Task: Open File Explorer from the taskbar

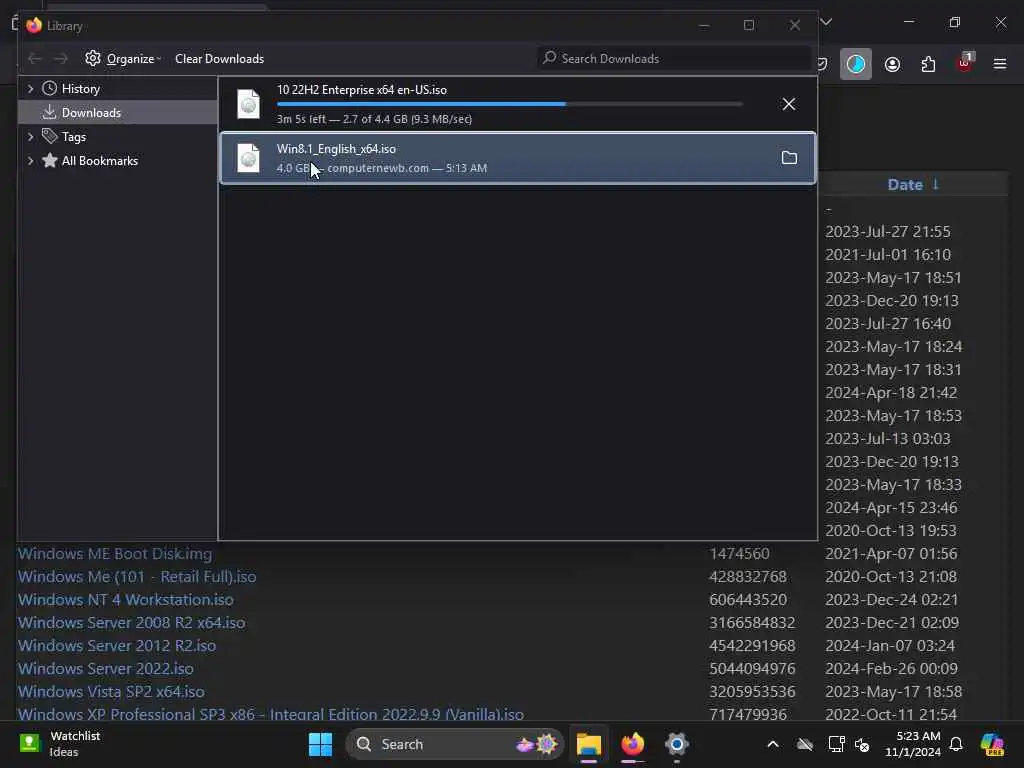Action: click(x=588, y=744)
